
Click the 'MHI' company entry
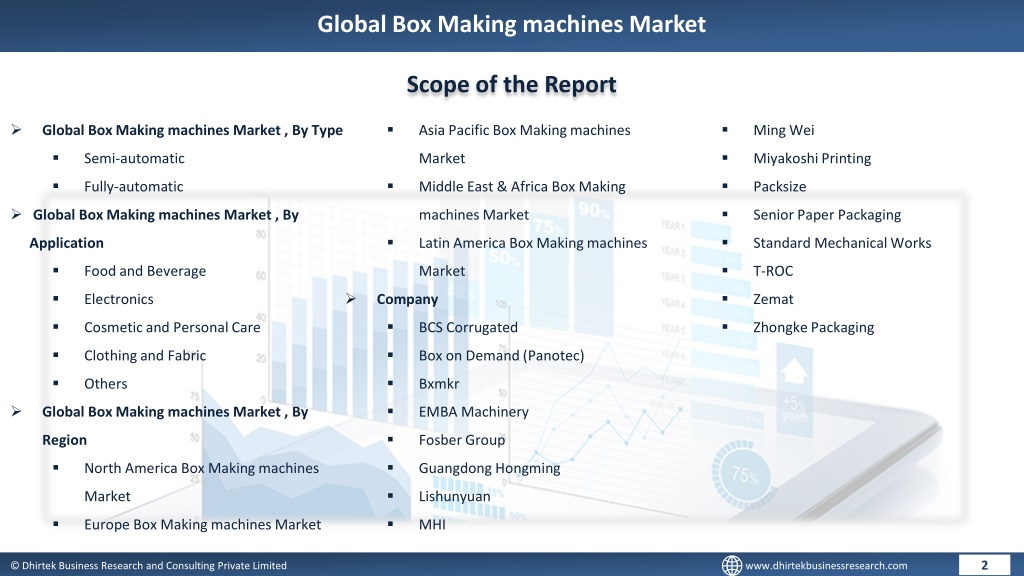click(x=432, y=524)
